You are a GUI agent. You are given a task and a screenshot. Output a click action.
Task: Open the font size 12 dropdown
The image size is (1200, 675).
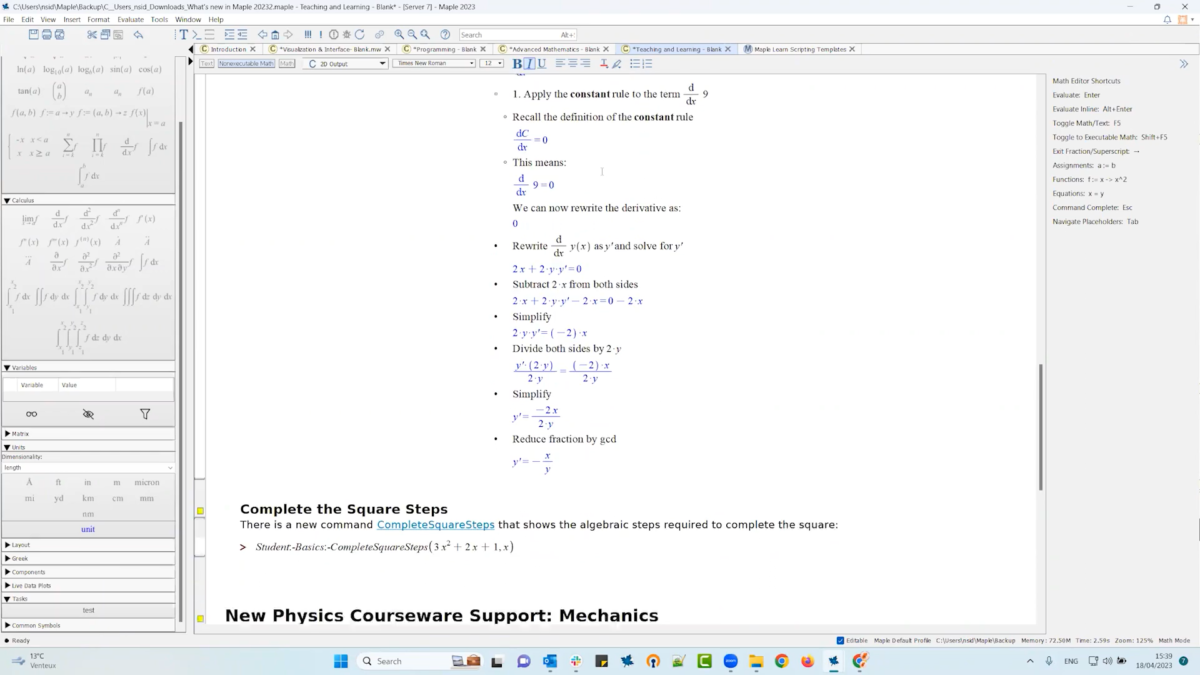(x=491, y=63)
